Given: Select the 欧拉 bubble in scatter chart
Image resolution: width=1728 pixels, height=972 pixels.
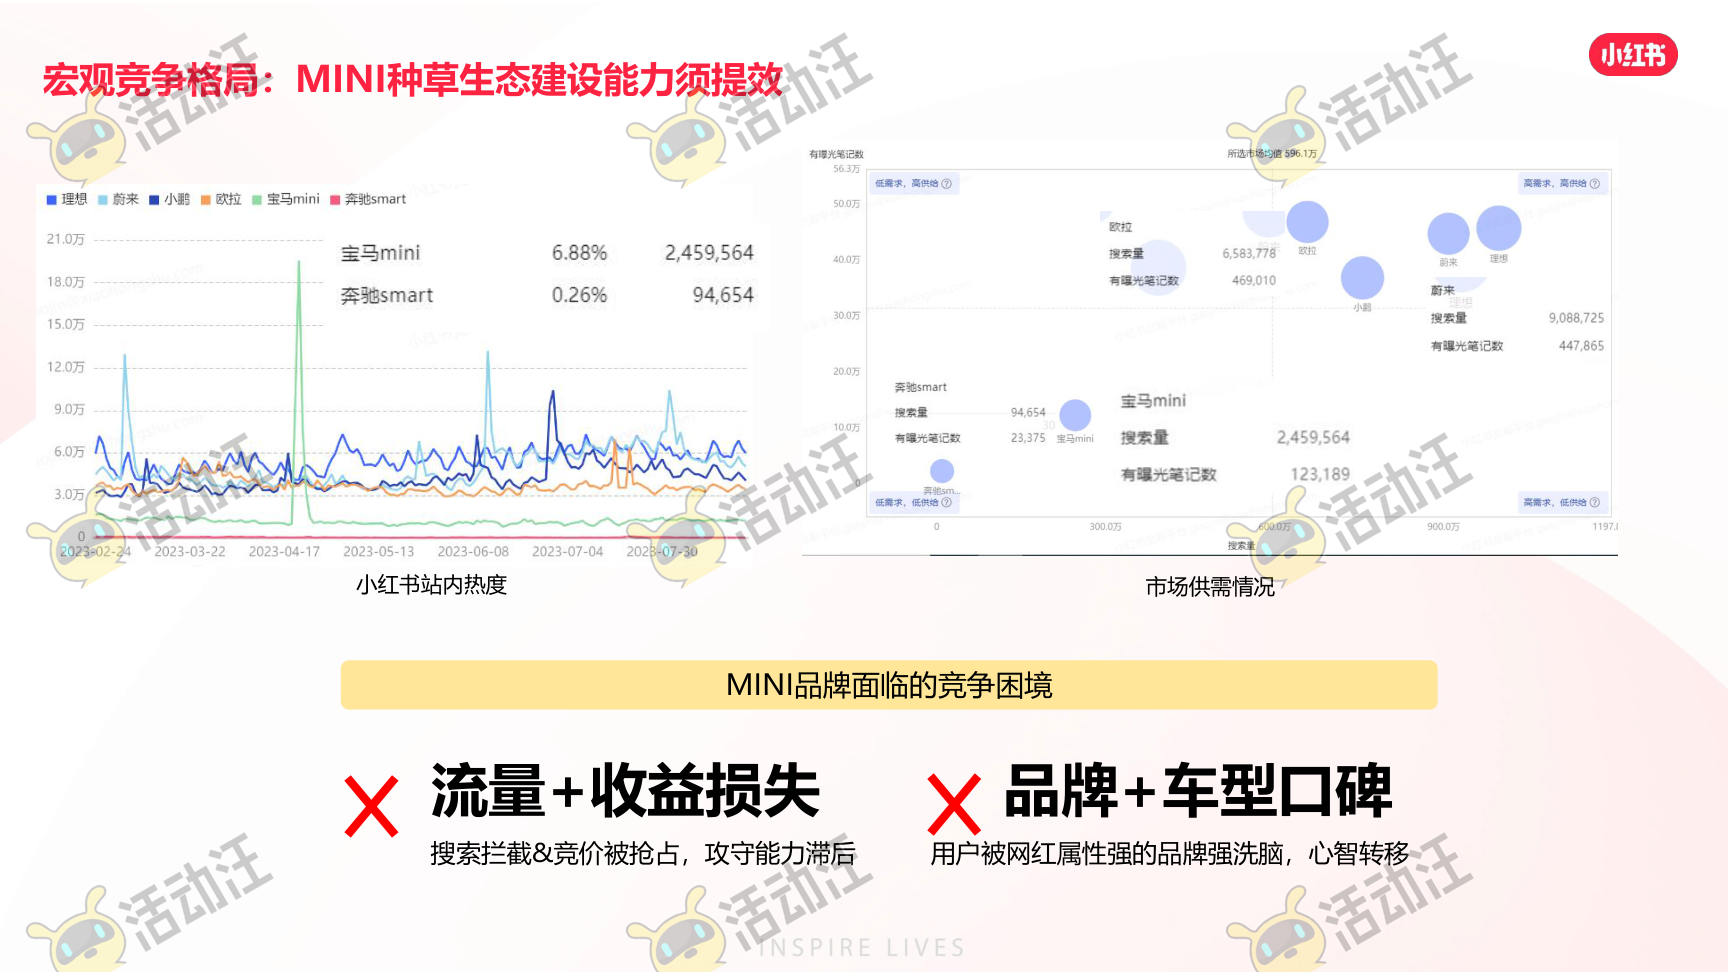Looking at the screenshot, I should click(x=1307, y=222).
